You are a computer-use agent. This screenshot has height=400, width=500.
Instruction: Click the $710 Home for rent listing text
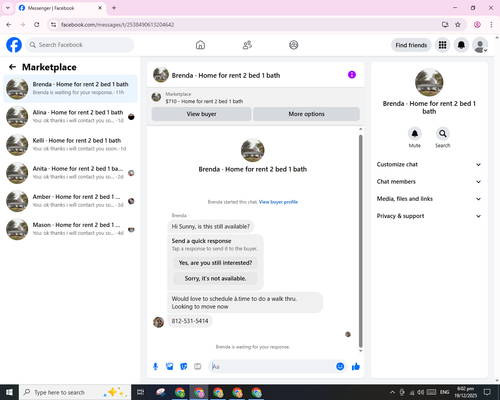204,101
